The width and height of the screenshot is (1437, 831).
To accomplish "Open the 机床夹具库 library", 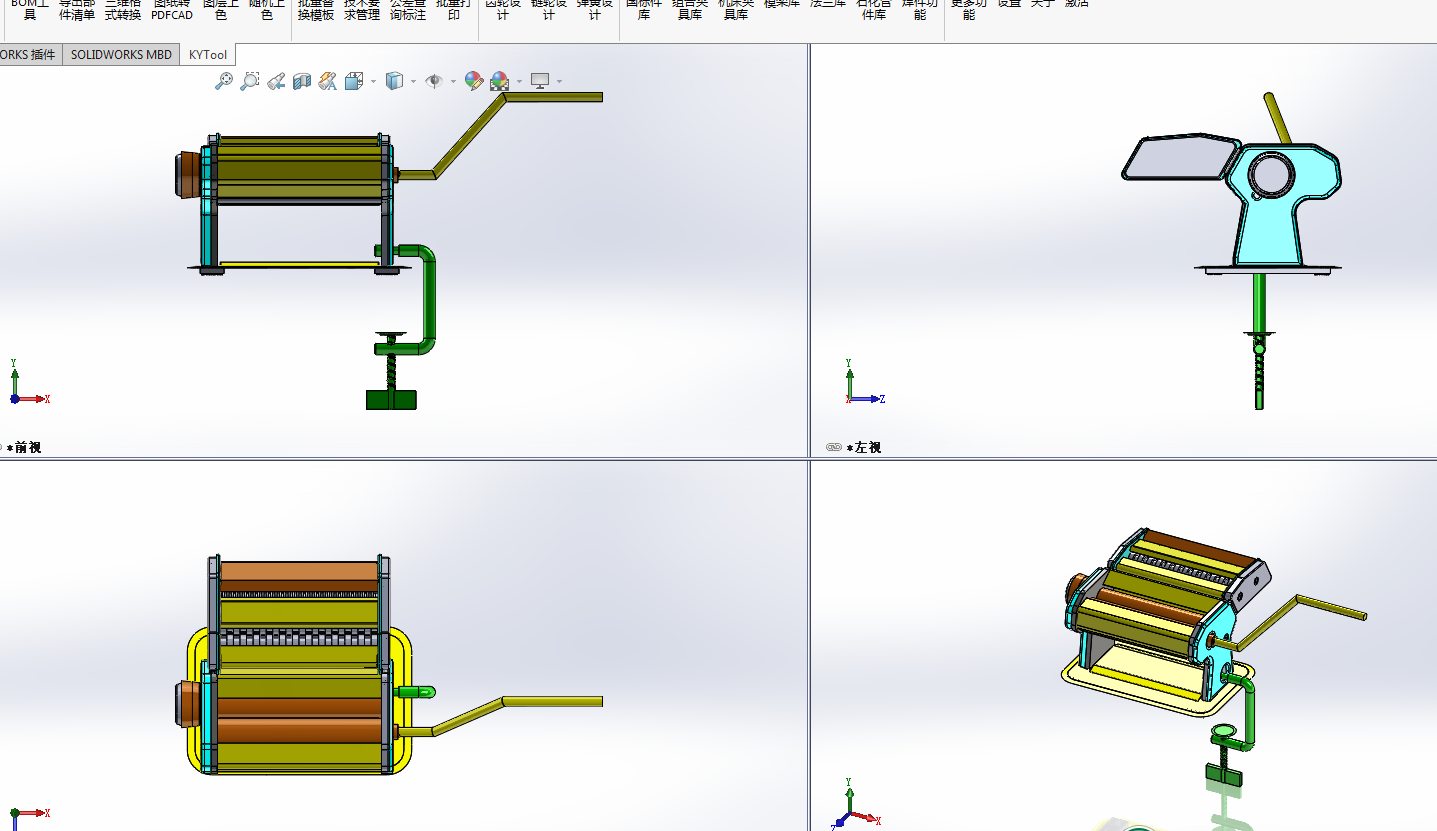I will click(736, 9).
